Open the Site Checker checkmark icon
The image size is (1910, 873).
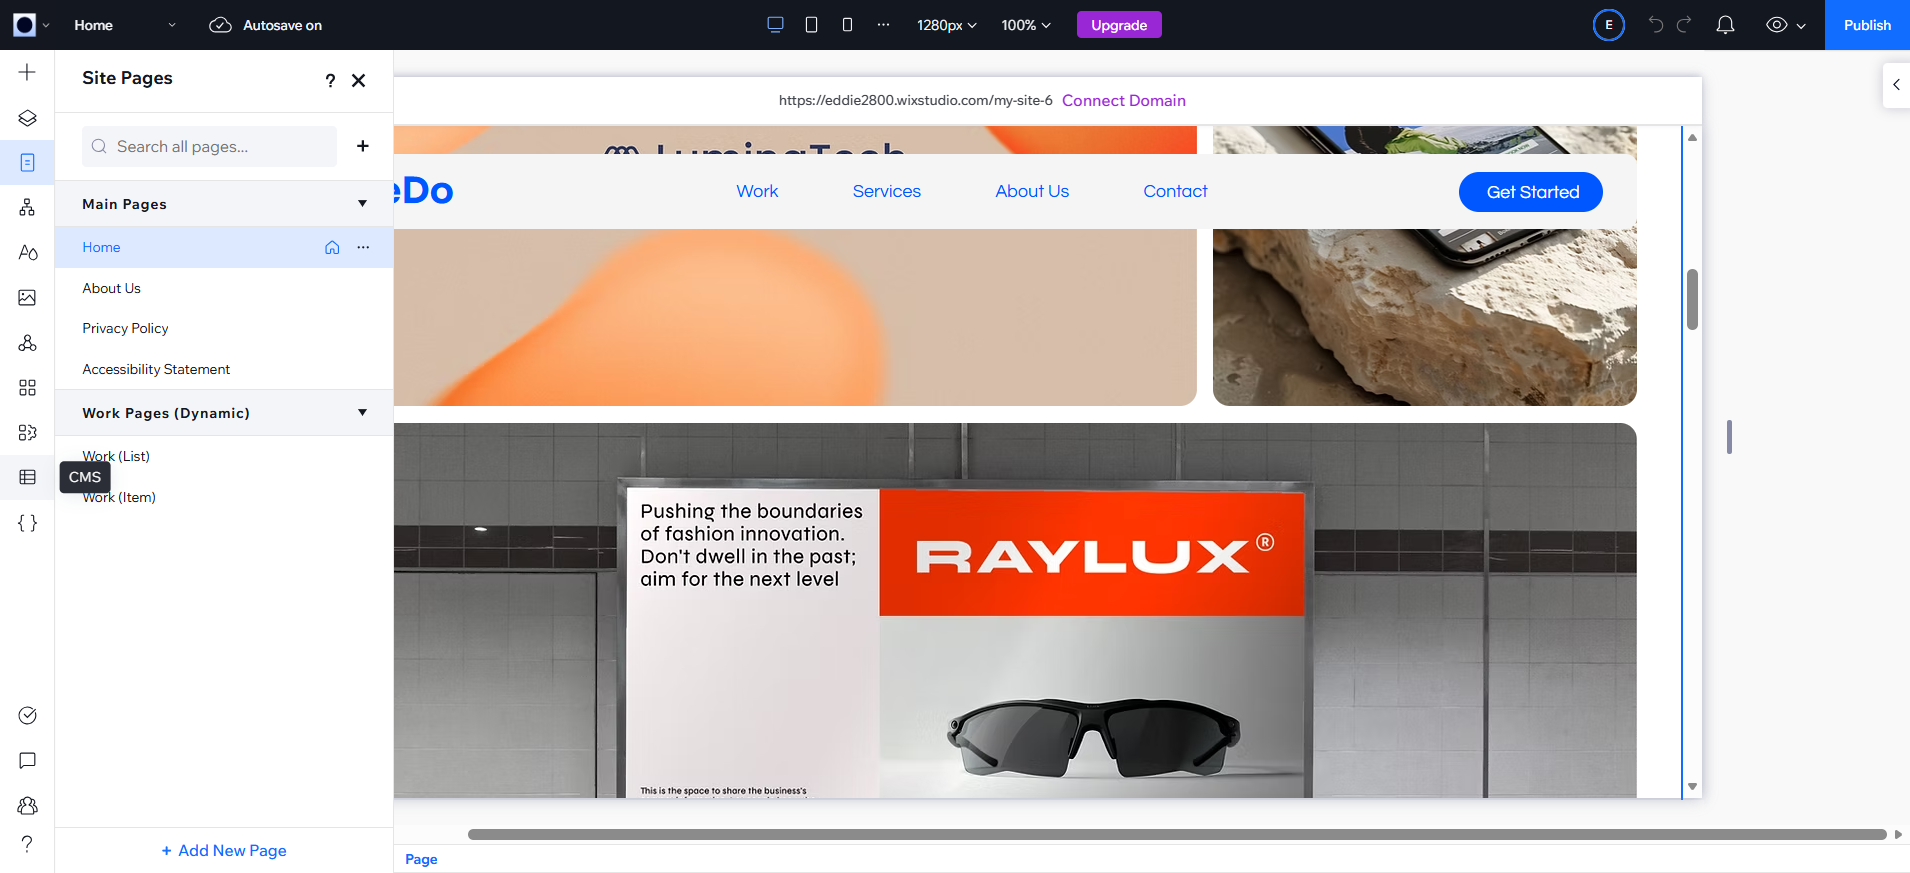27,715
